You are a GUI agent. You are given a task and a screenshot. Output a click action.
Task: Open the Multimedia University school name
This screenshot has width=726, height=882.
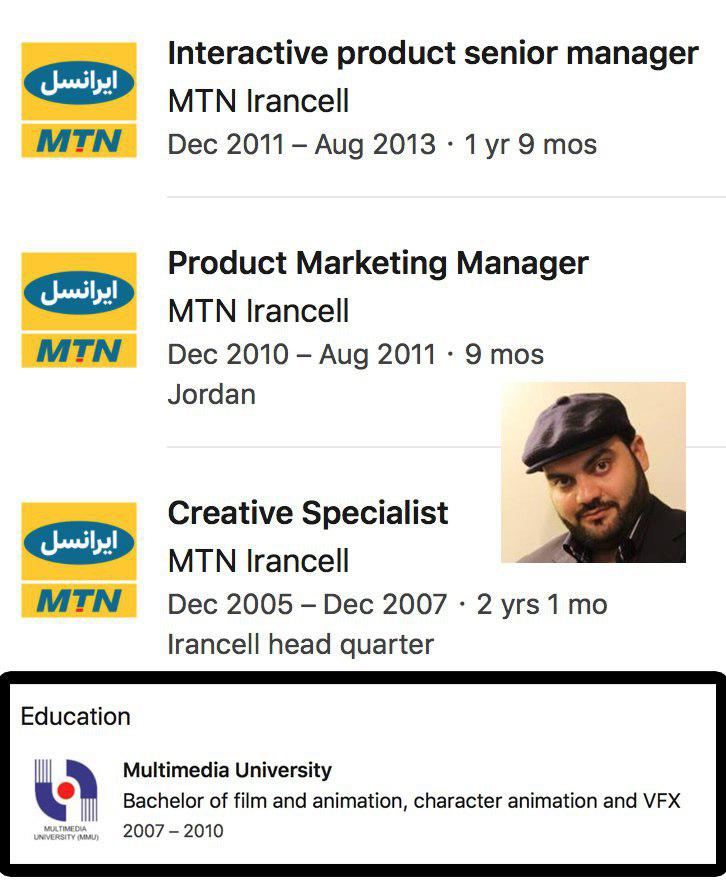227,770
